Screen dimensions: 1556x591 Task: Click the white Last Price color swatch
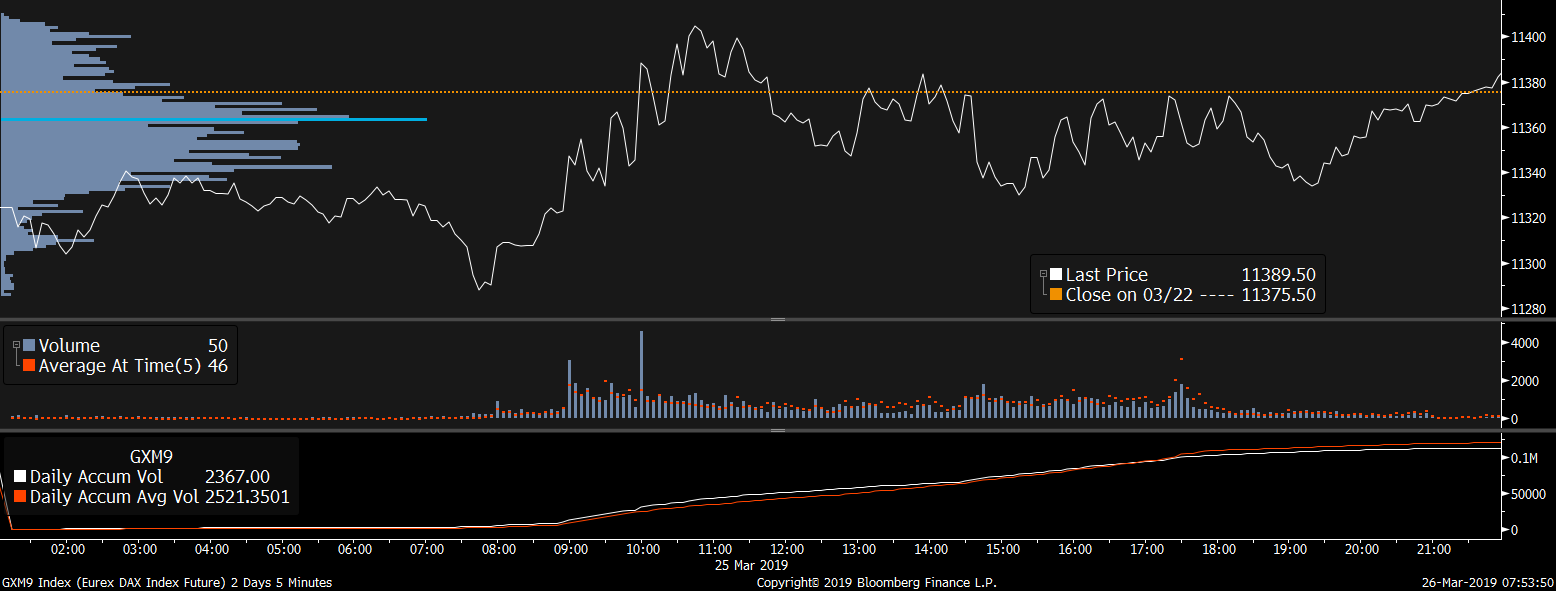[1056, 275]
